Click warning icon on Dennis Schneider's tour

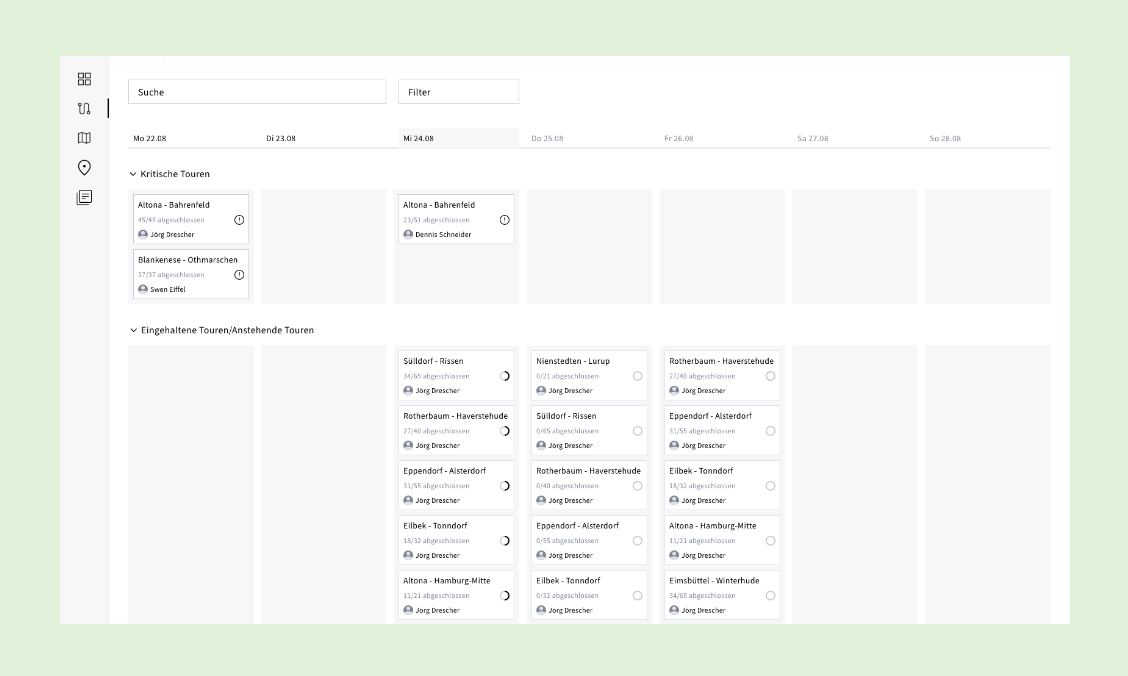[504, 220]
